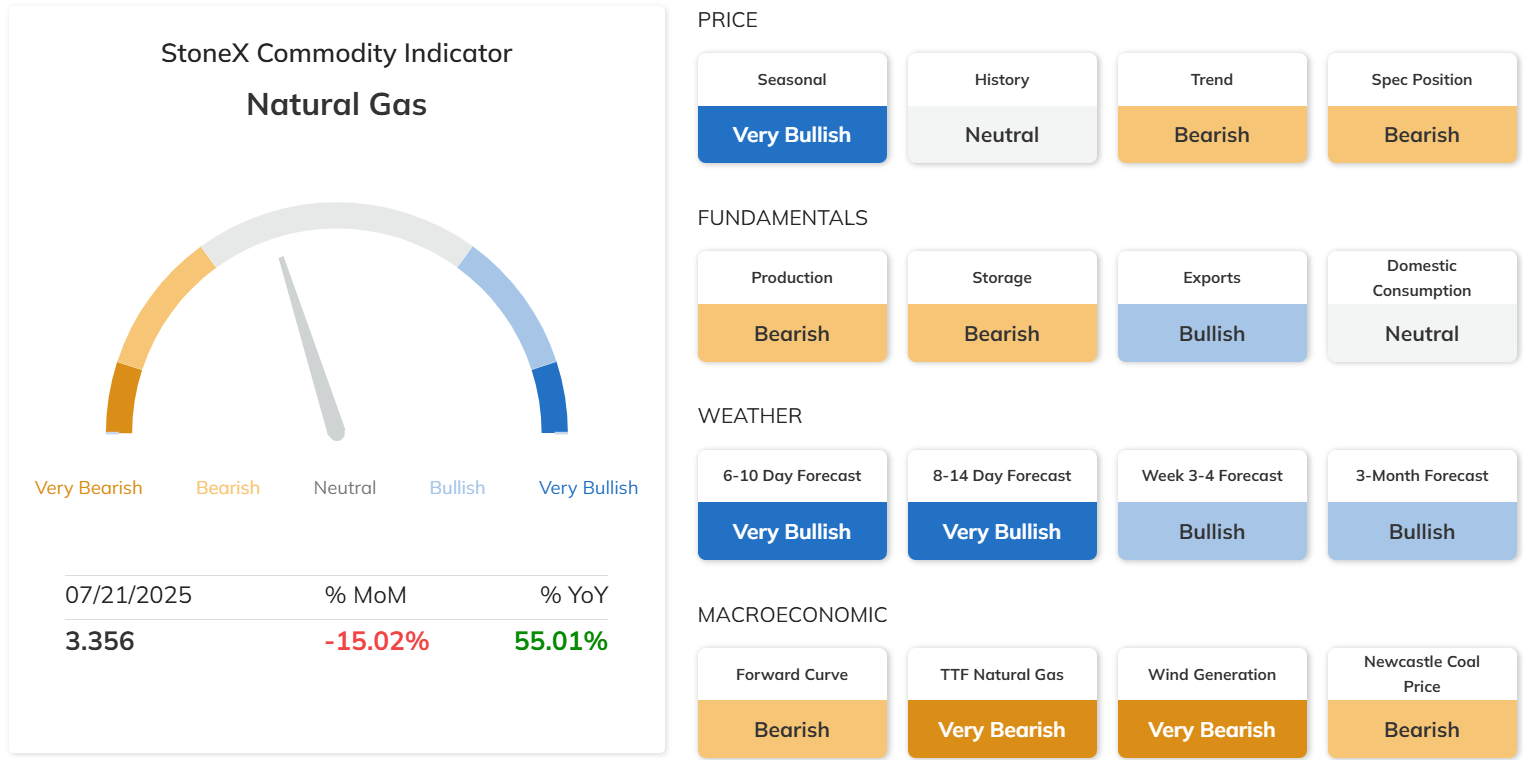Open the Forward Curve card
This screenshot has height=760, width=1523.
click(x=792, y=703)
